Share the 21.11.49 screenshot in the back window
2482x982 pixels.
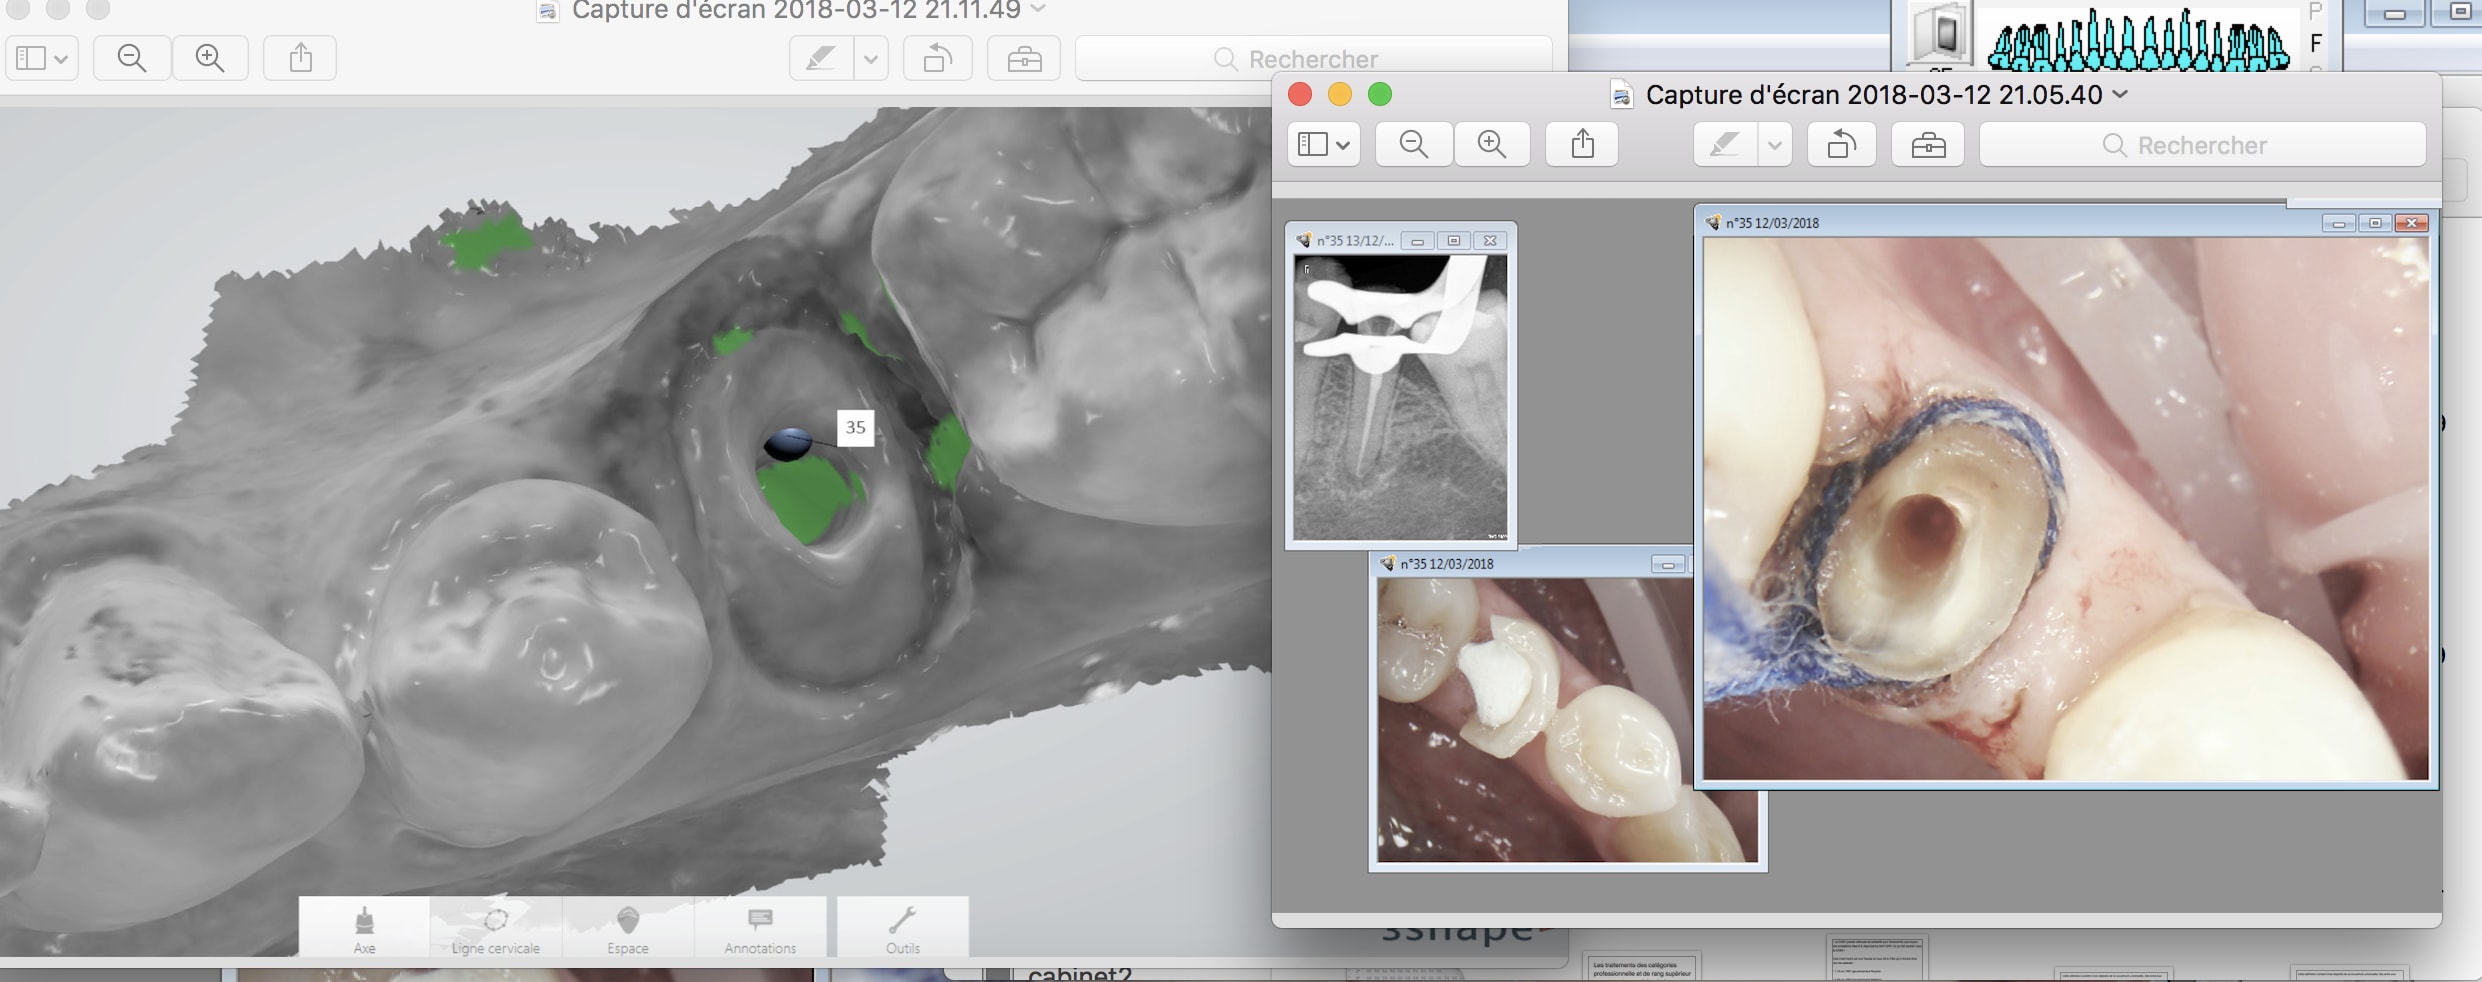(300, 58)
